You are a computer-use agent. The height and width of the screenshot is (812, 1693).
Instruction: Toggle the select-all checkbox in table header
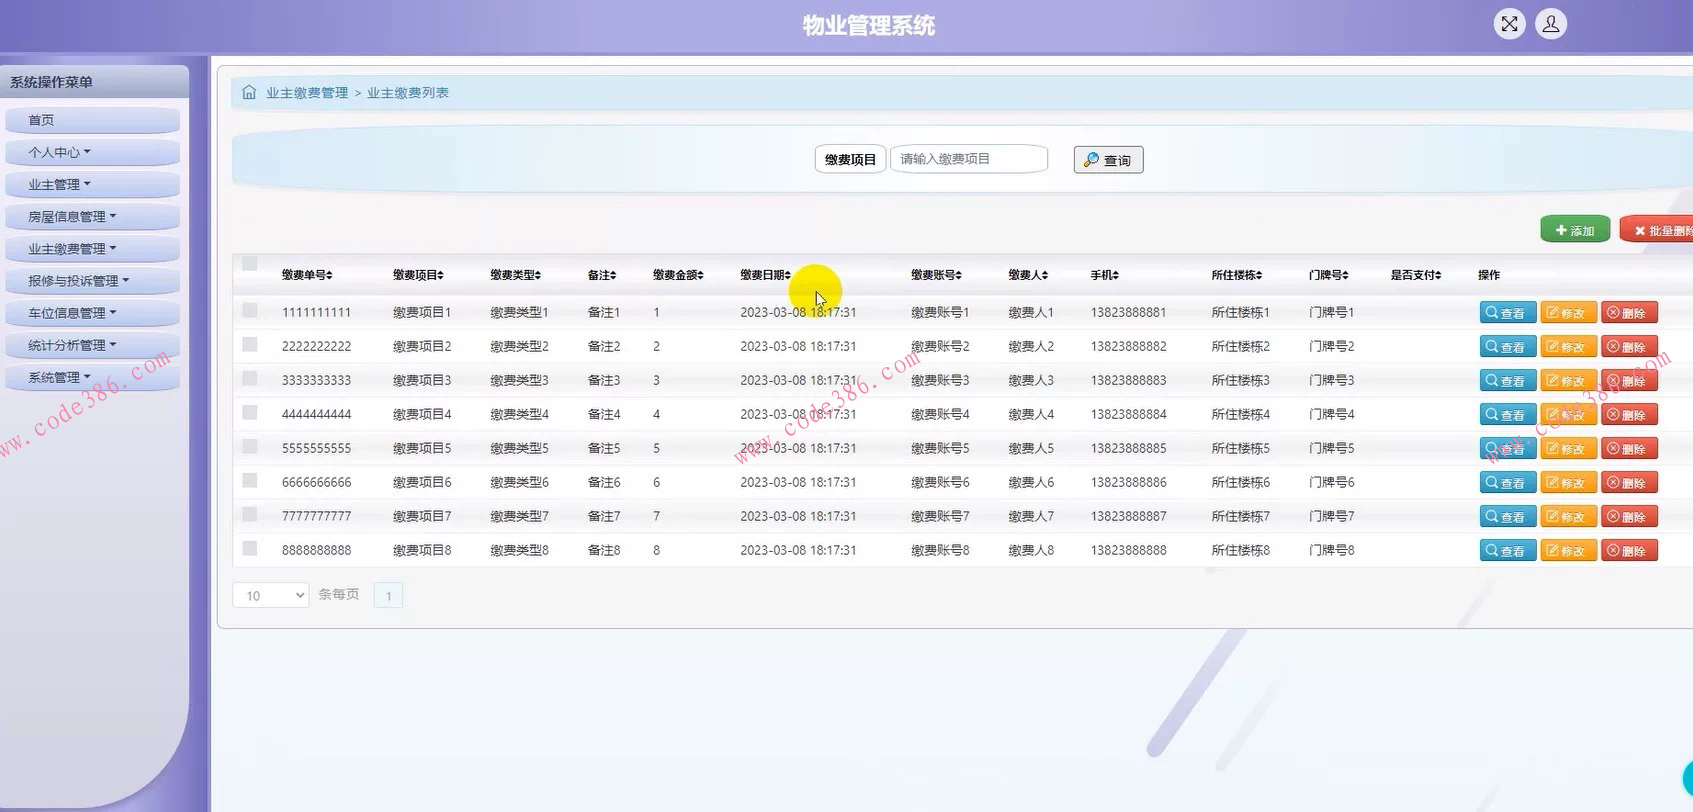pos(250,264)
